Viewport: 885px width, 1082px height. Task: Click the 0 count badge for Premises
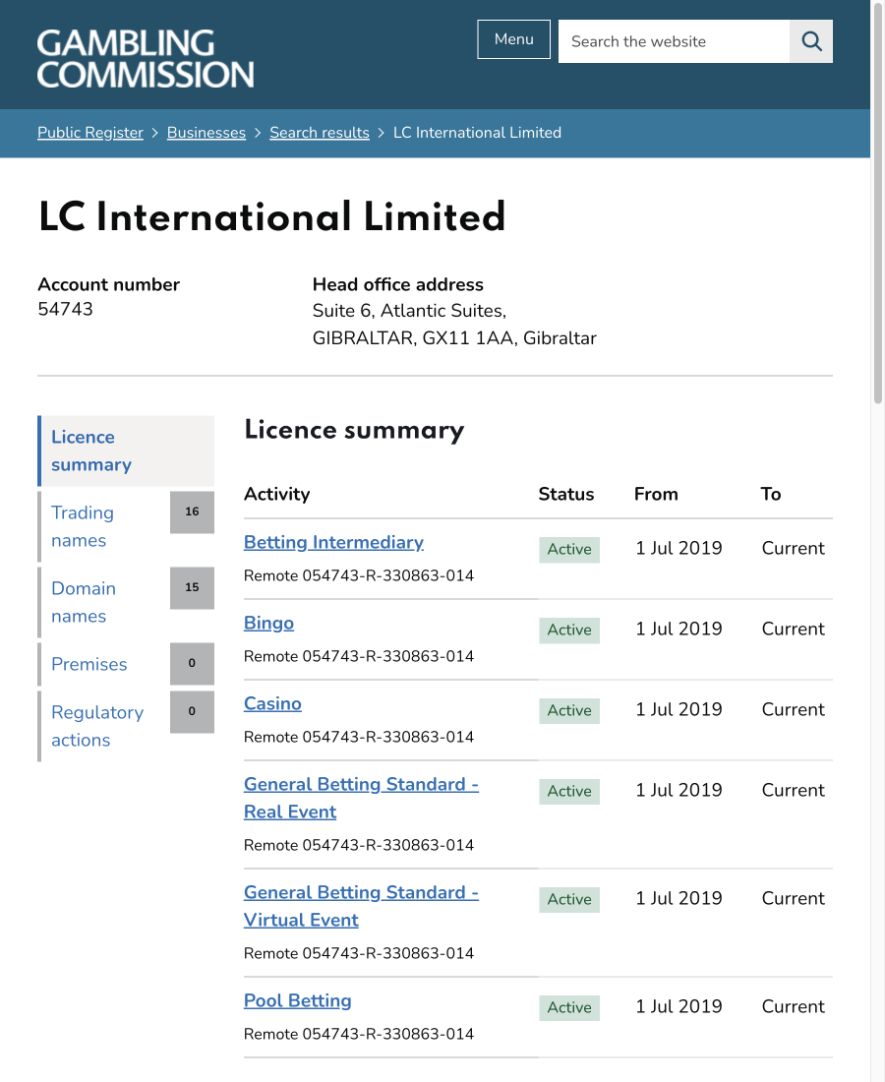192,664
